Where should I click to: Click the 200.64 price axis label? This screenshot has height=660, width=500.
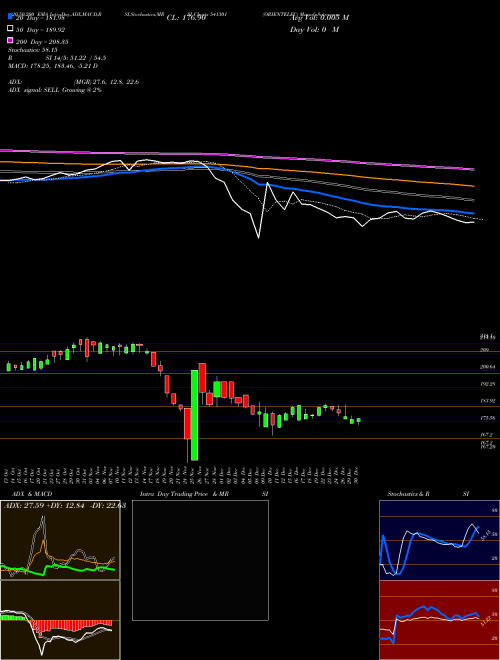(x=487, y=367)
